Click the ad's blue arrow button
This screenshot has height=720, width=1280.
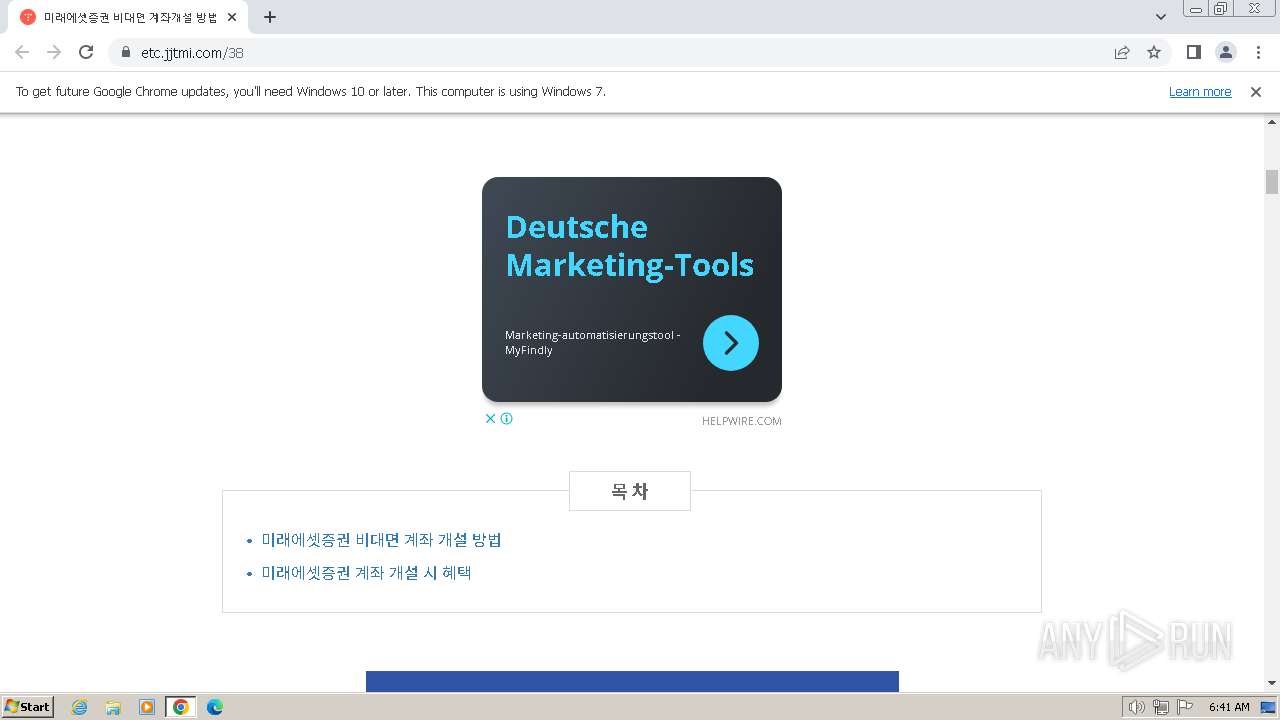tap(731, 343)
